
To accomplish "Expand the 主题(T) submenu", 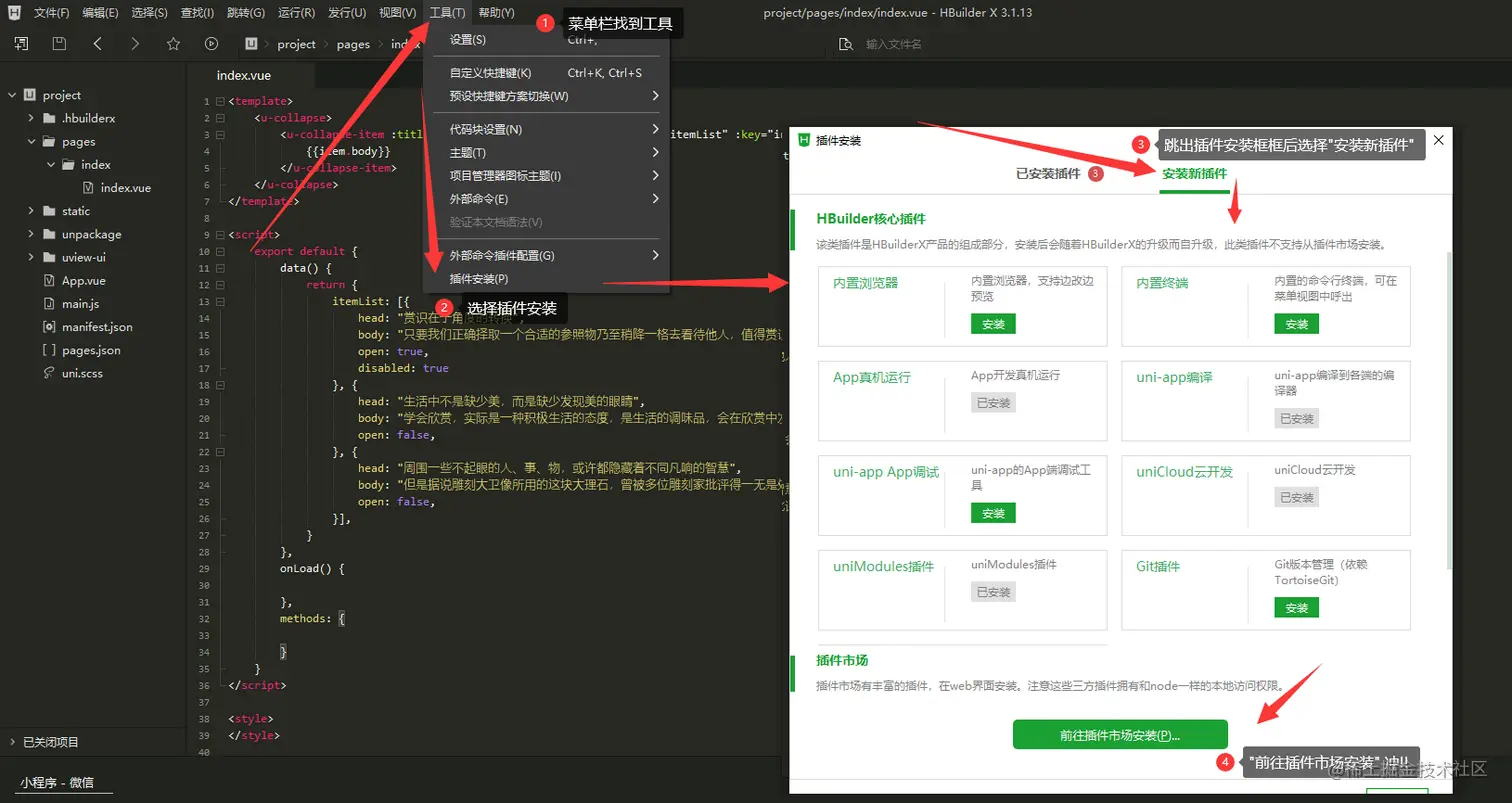I will (546, 152).
